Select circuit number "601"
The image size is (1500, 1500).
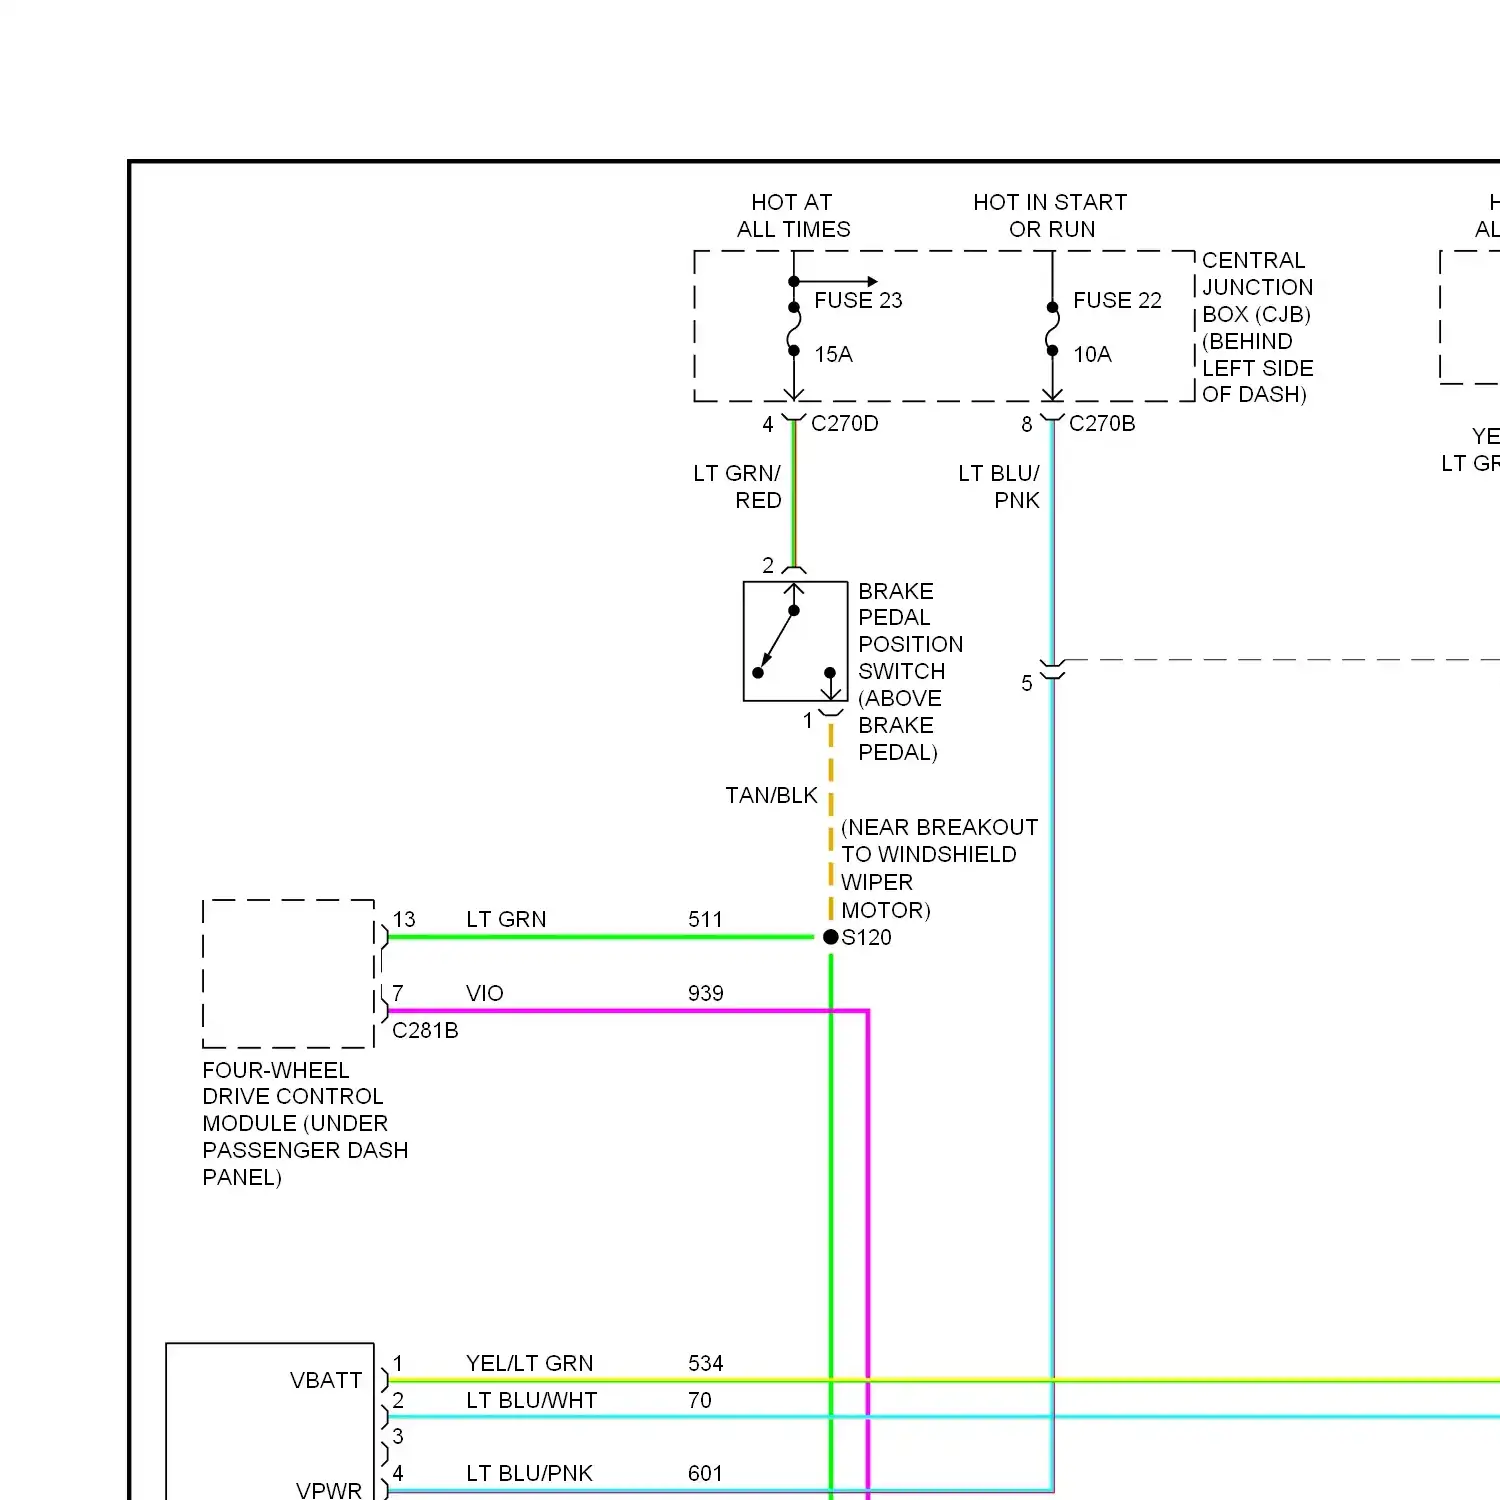[705, 1473]
